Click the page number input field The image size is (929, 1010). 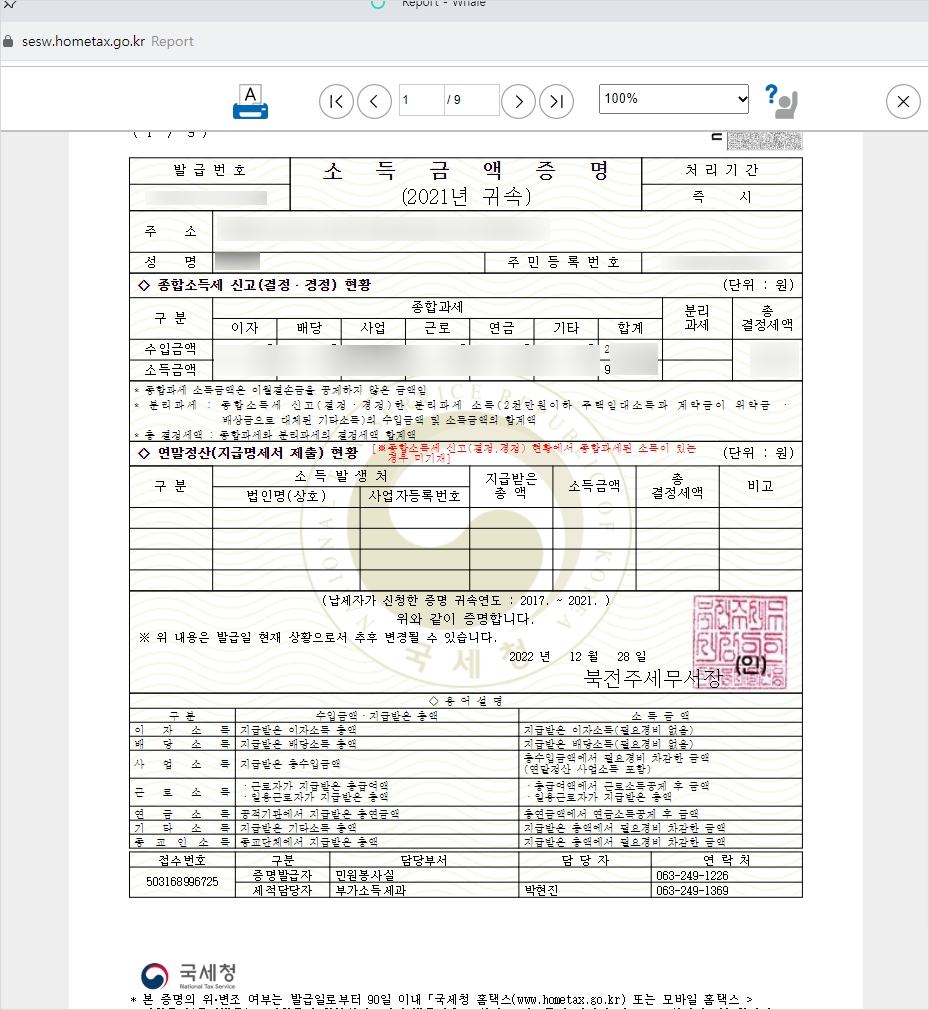[421, 100]
